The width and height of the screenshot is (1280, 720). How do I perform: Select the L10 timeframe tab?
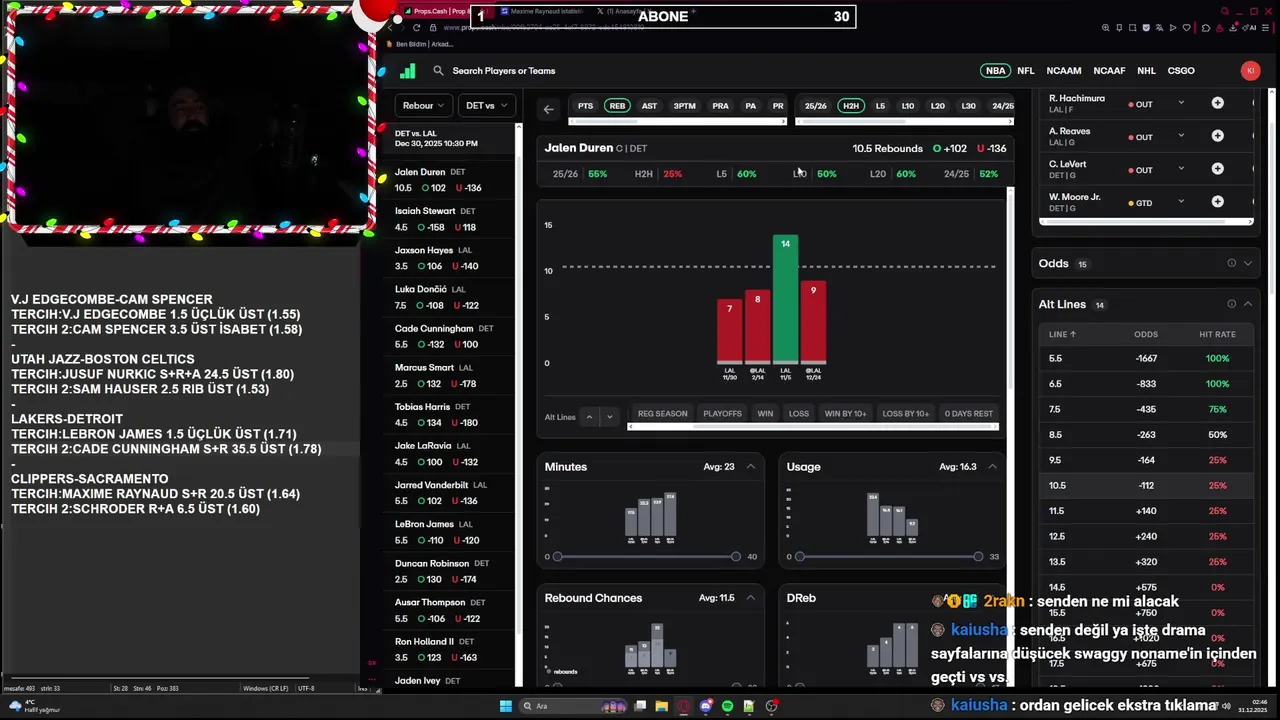click(x=907, y=106)
